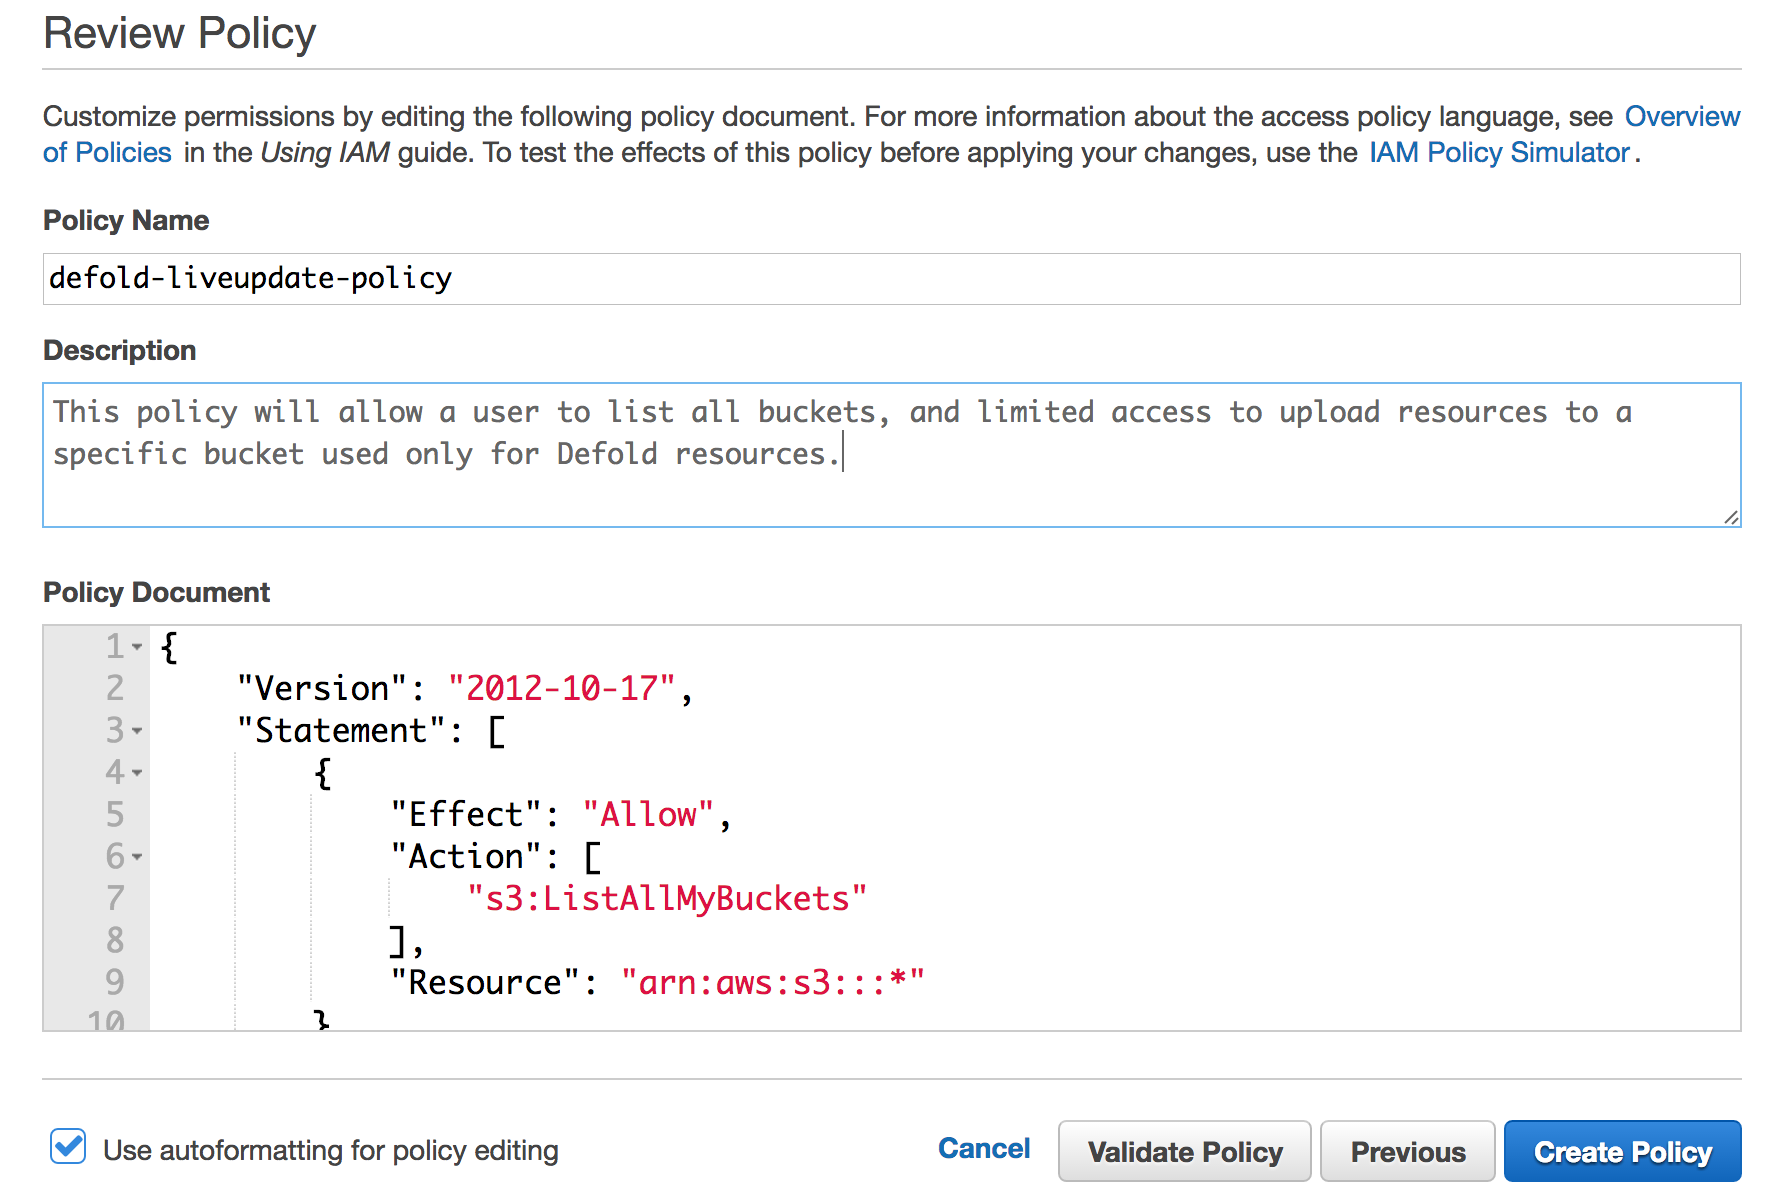Collapse the Action list on line 6
This screenshot has width=1772, height=1202.
pyautogui.click(x=137, y=857)
